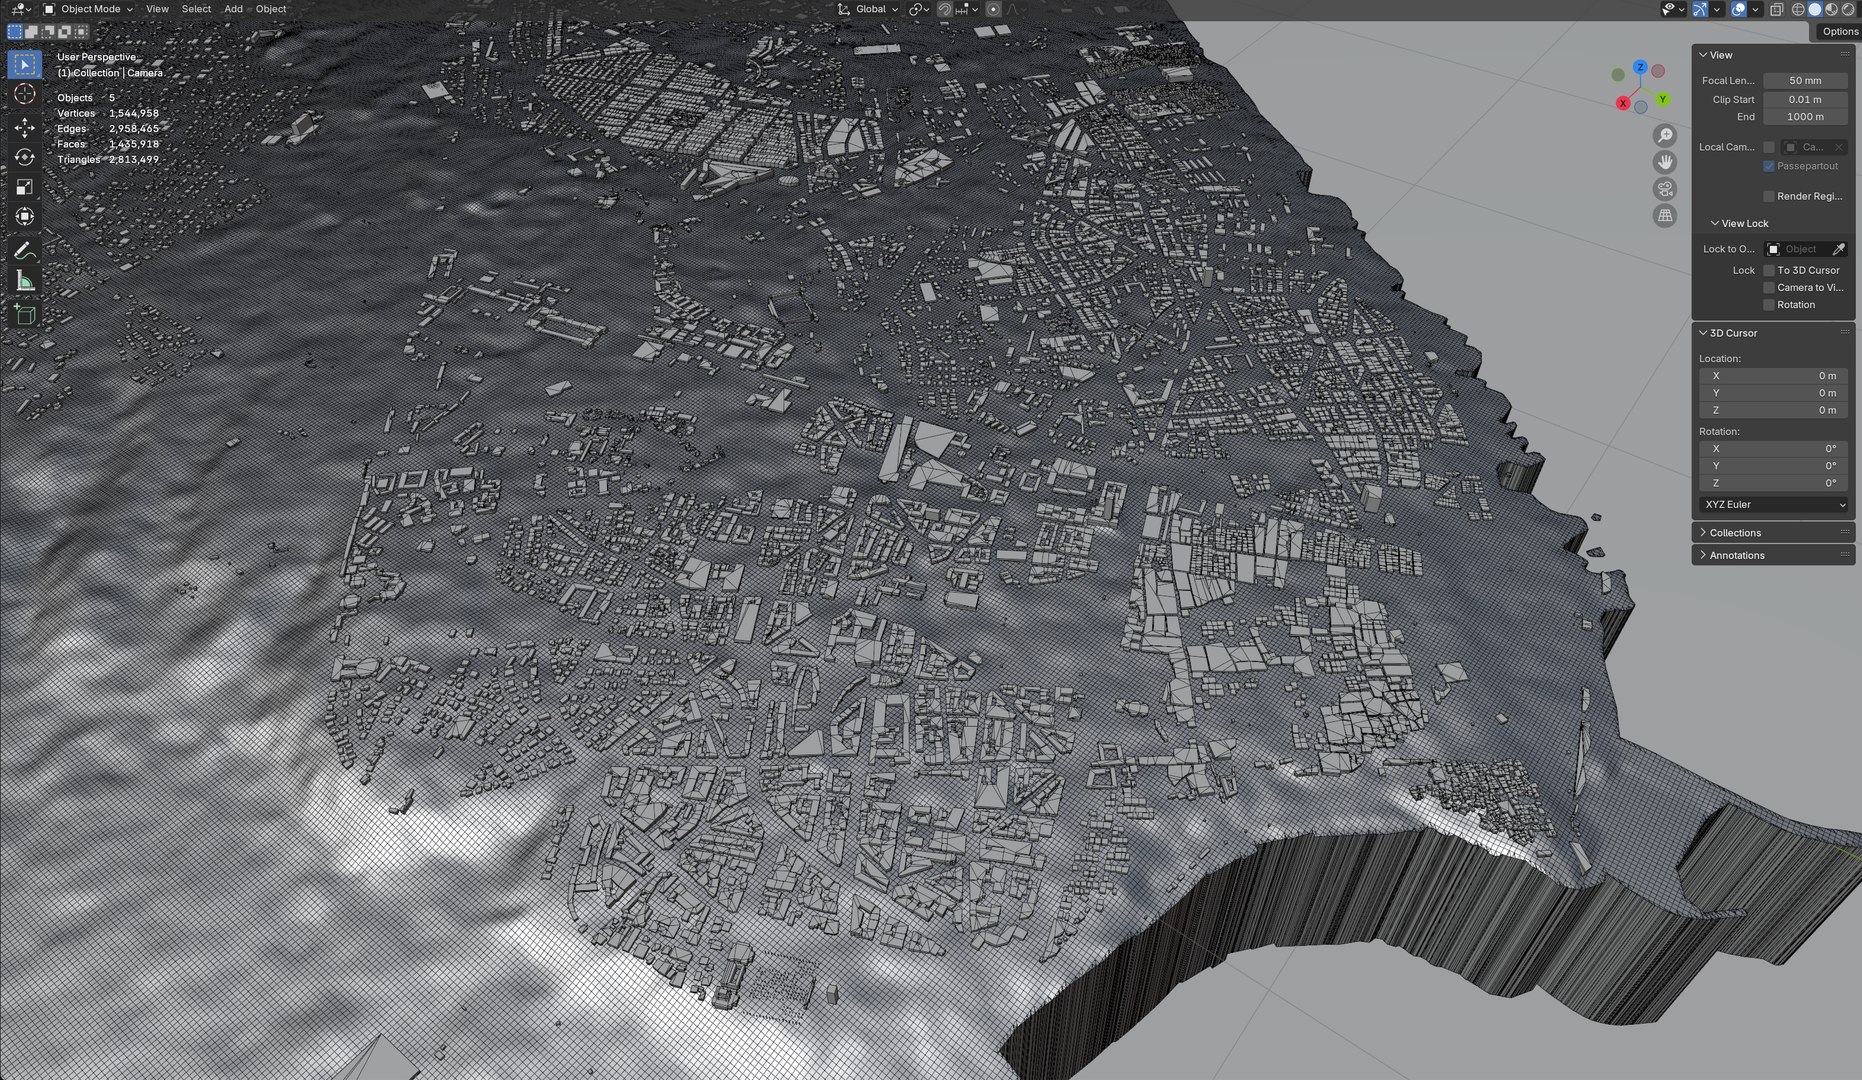Set selection mode to intersect

click(x=82, y=32)
